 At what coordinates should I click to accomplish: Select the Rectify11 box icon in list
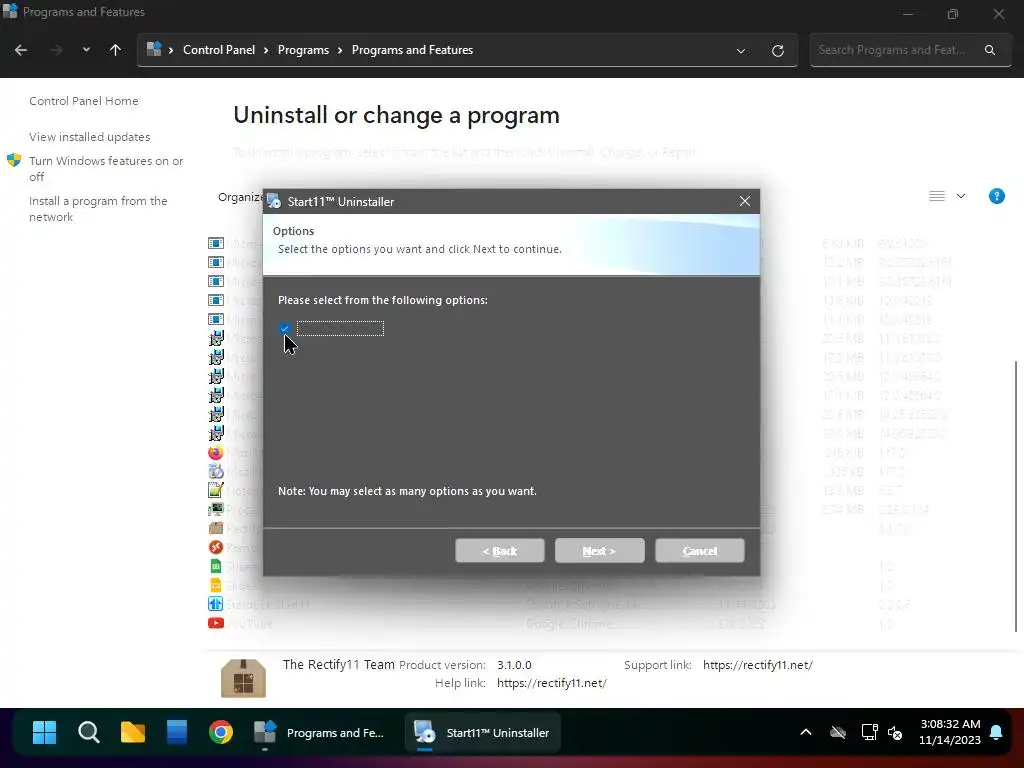point(216,528)
